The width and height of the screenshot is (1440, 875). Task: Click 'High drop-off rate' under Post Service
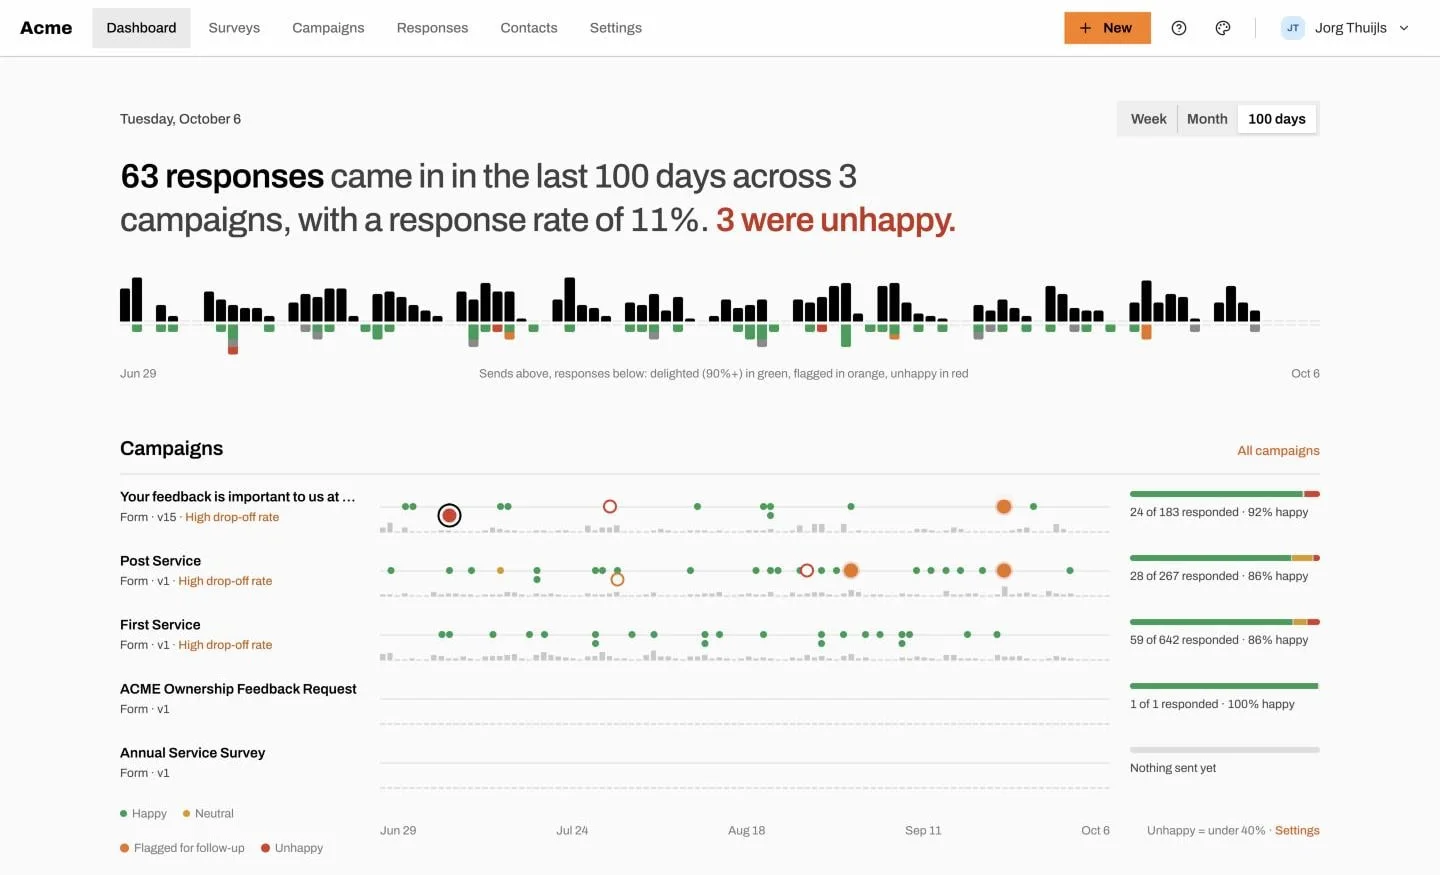pos(225,581)
